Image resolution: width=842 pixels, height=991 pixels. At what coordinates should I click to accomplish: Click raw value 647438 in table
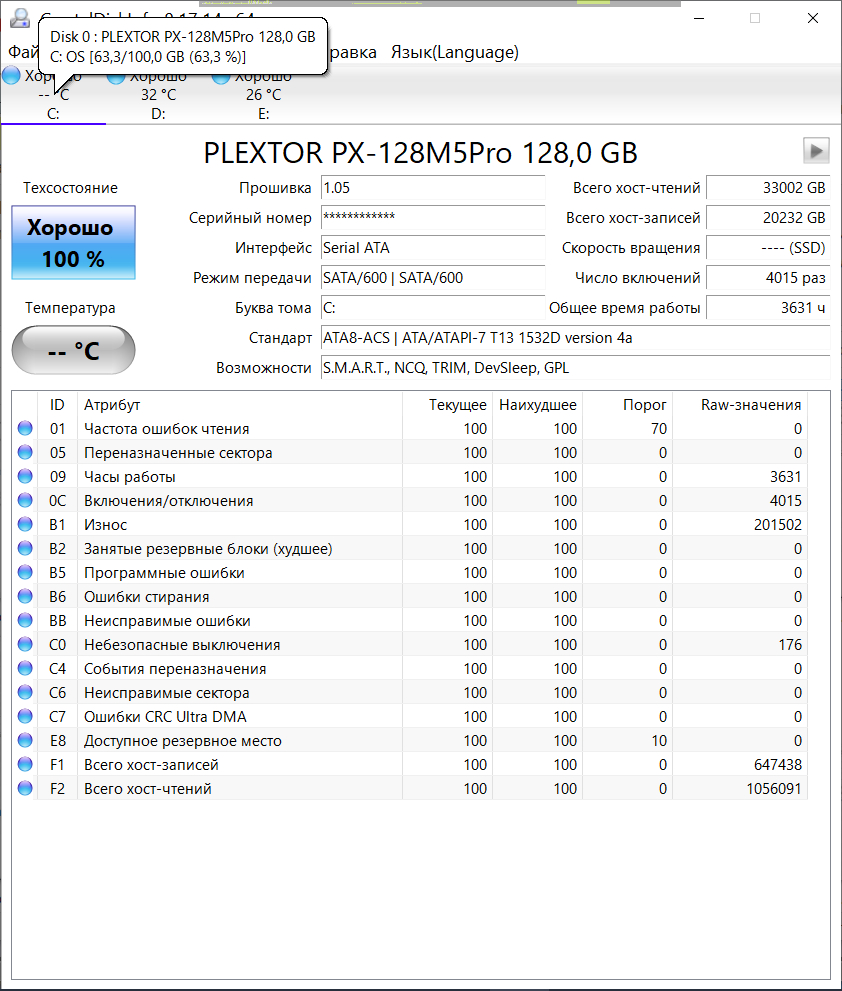coord(778,765)
